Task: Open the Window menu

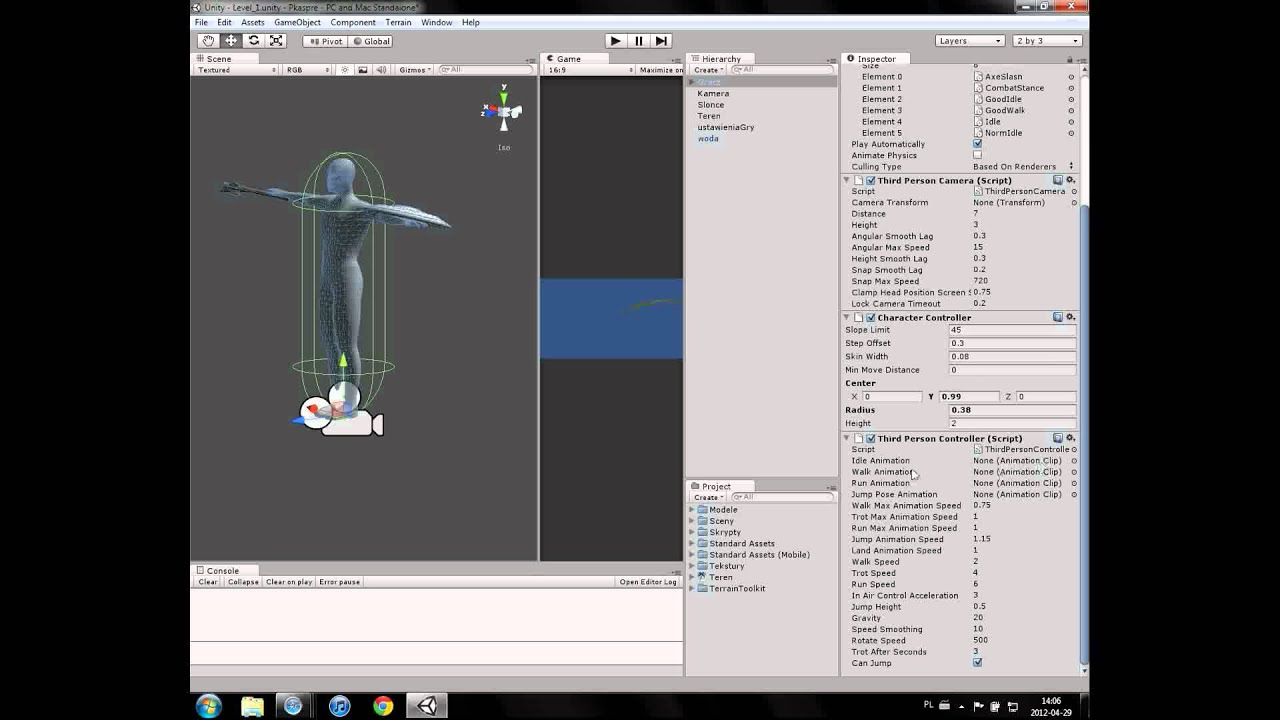Action: pyautogui.click(x=437, y=22)
